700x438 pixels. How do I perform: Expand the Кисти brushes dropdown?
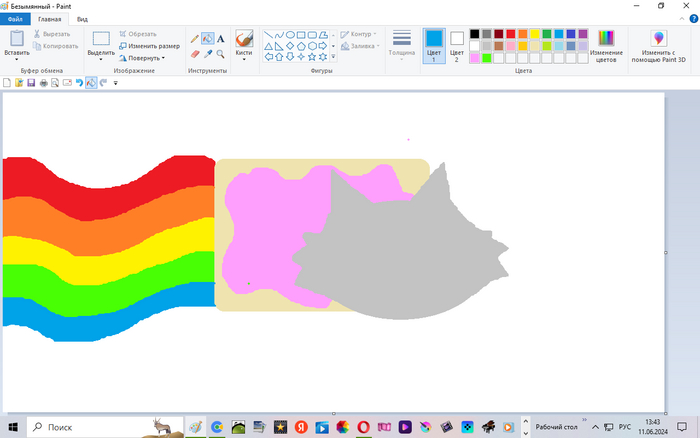point(244,58)
